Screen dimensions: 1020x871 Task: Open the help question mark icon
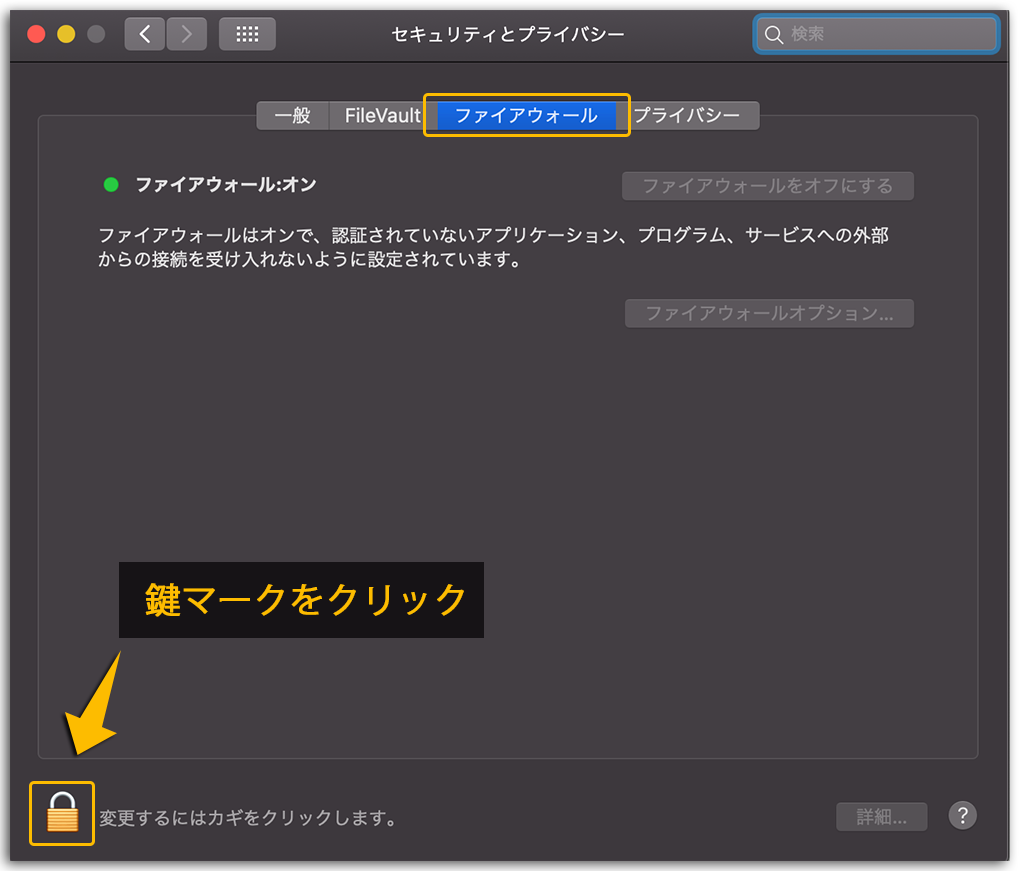[962, 816]
